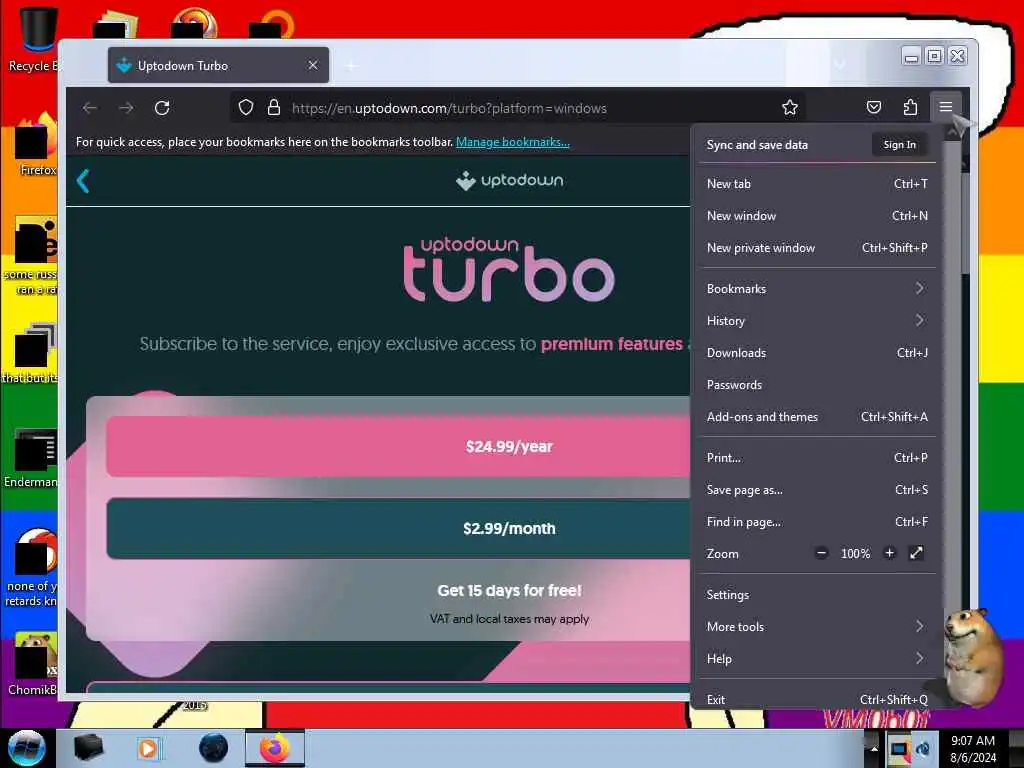Screen dimensions: 1024x768
Task: Open tracking protection shield icon
Action: (246, 108)
